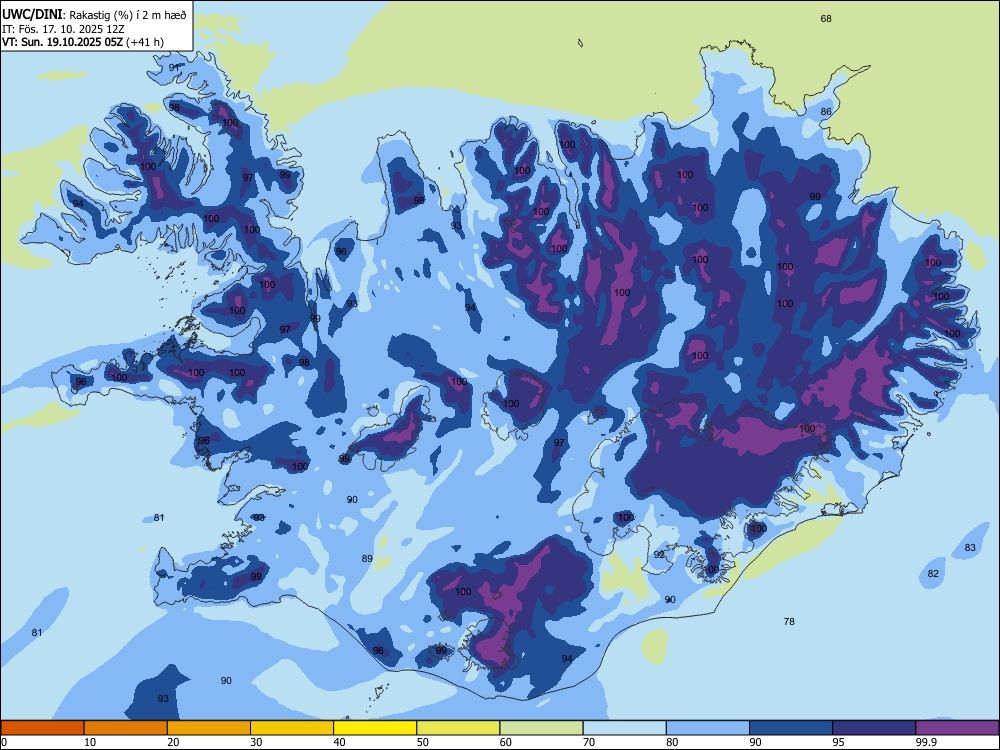Click the '30' legend tick label

(x=256, y=742)
